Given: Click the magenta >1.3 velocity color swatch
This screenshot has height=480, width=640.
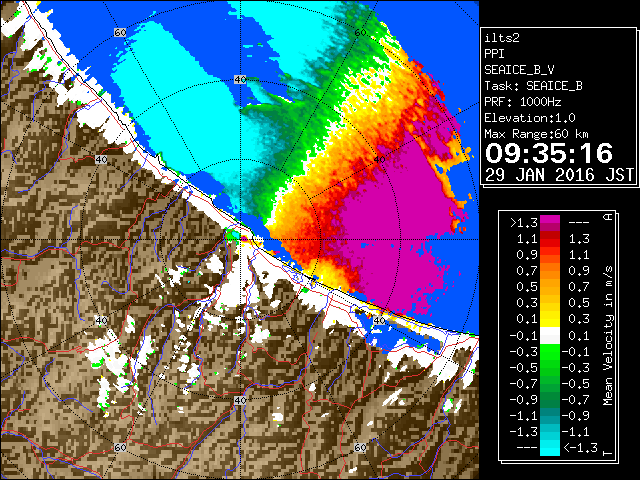Looking at the screenshot, I should coord(550,220).
